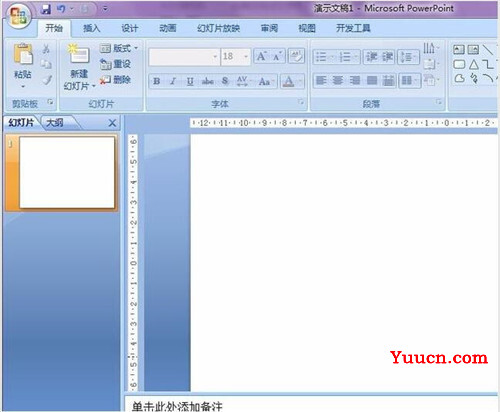This screenshot has width=500, height=412.
Task: Switch to the 审阅 Review tab
Action: [x=269, y=28]
